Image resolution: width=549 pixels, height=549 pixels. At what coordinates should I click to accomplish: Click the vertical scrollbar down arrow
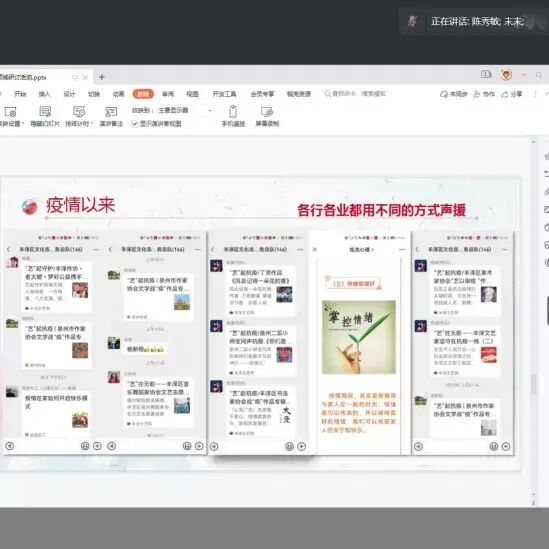(534, 494)
